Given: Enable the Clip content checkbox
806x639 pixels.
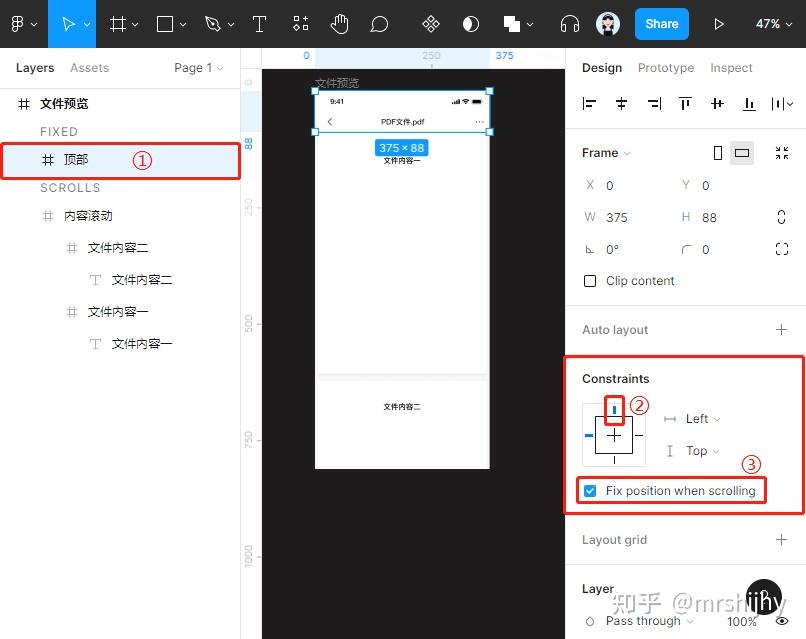Looking at the screenshot, I should pyautogui.click(x=590, y=281).
